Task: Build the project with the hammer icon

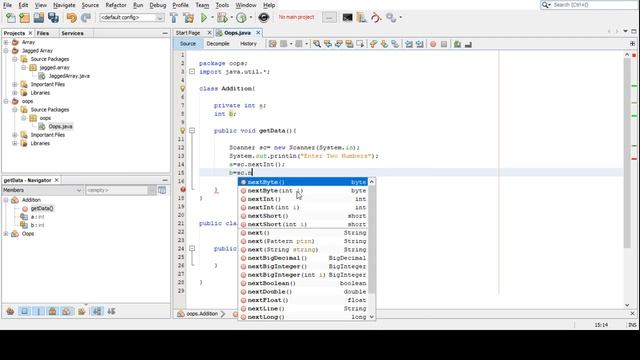Action: pos(174,18)
